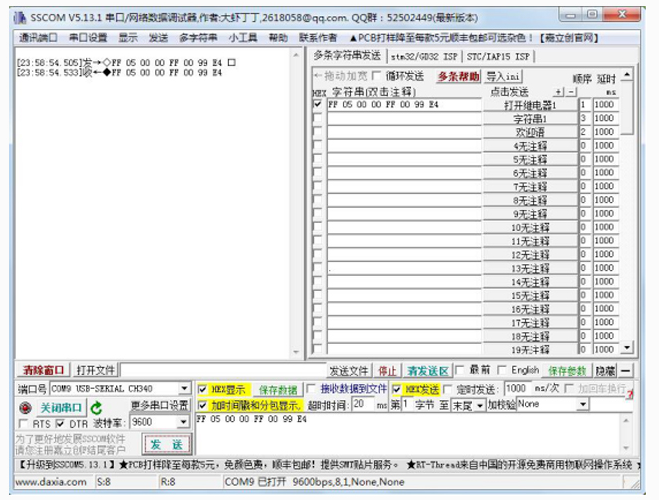
Task: Click the 字符串1 send button
Action: (530, 118)
